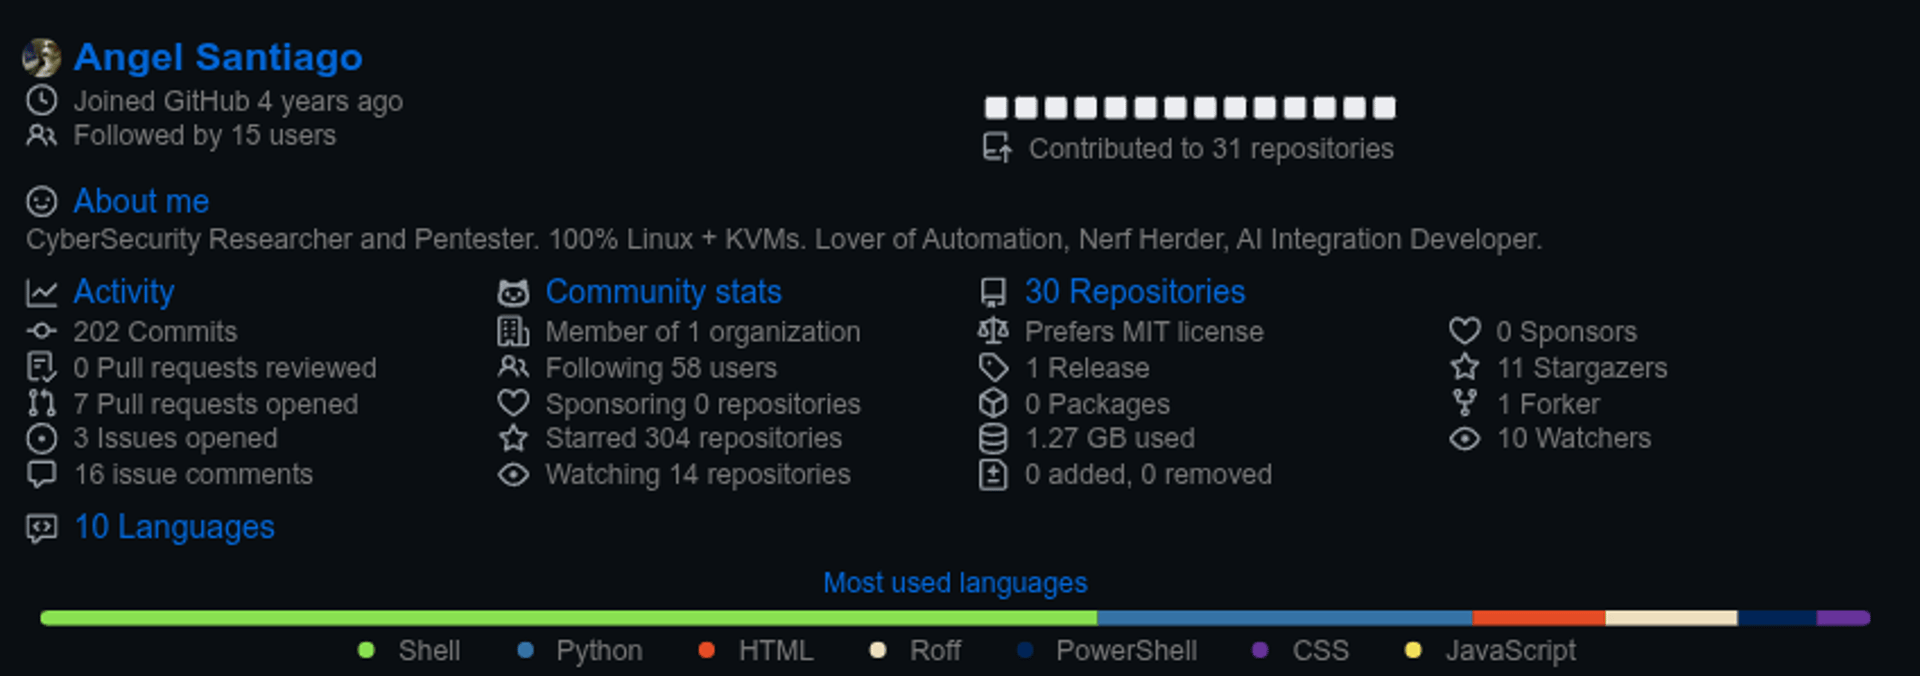1920x676 pixels.
Task: Open the 10 Languages heading
Action: (x=174, y=527)
